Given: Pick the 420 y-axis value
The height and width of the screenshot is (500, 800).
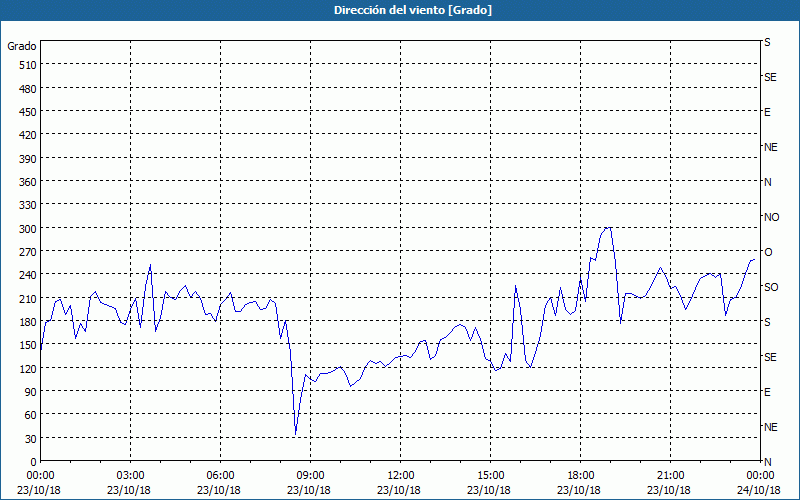Looking at the screenshot, I should click(x=28, y=135).
